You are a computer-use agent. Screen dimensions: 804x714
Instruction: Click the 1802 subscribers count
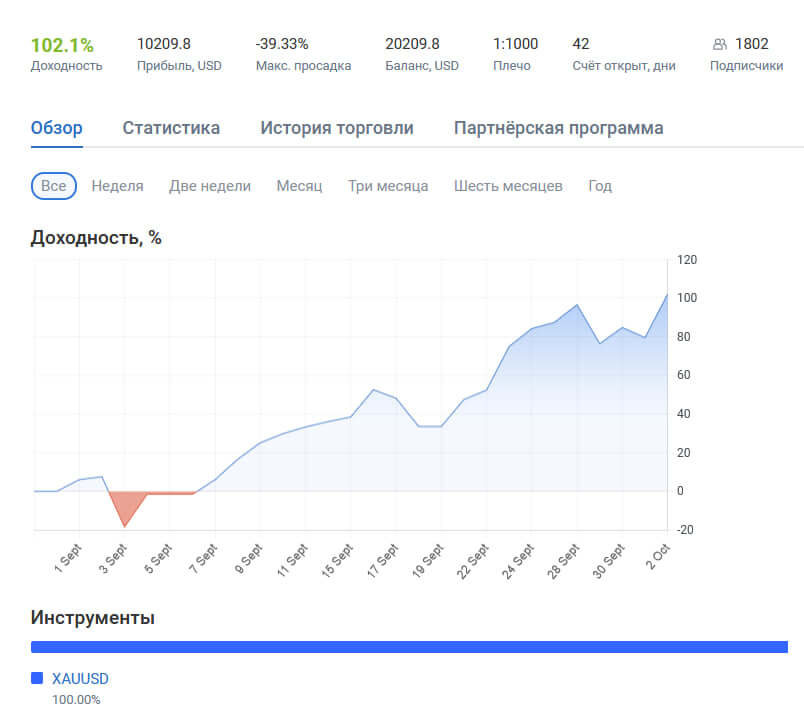tap(752, 44)
